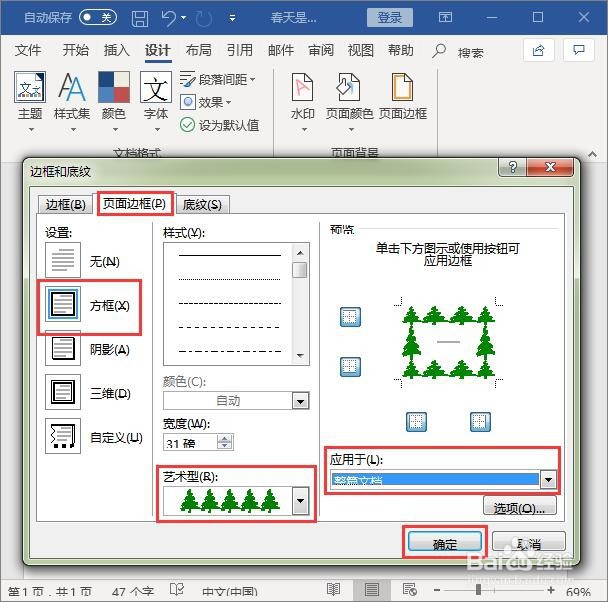This screenshot has height=602, width=608.
Task: Click the Save disk icon
Action: pyautogui.click(x=140, y=18)
